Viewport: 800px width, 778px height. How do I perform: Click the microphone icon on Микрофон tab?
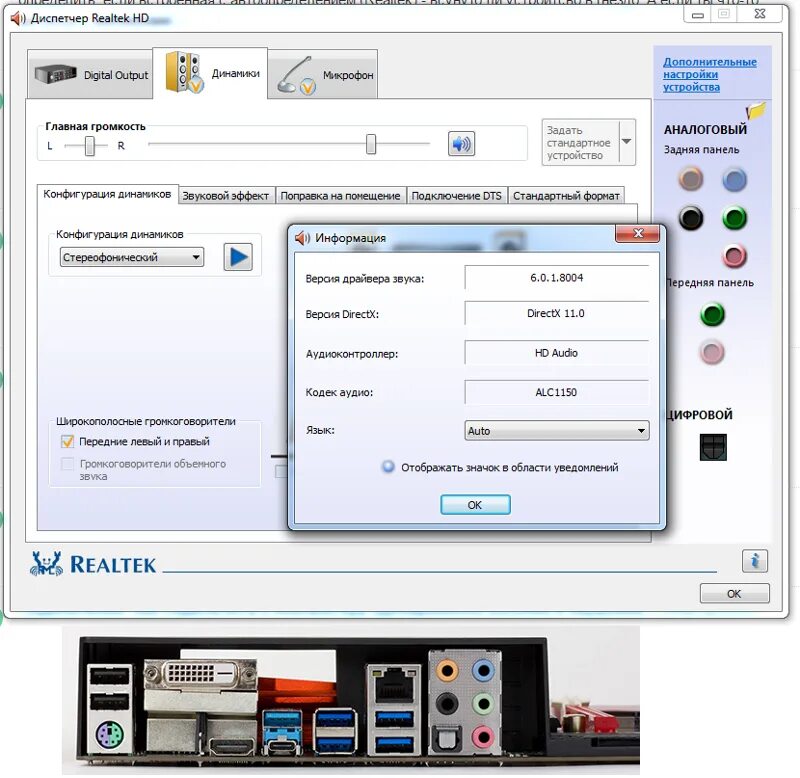pos(296,76)
